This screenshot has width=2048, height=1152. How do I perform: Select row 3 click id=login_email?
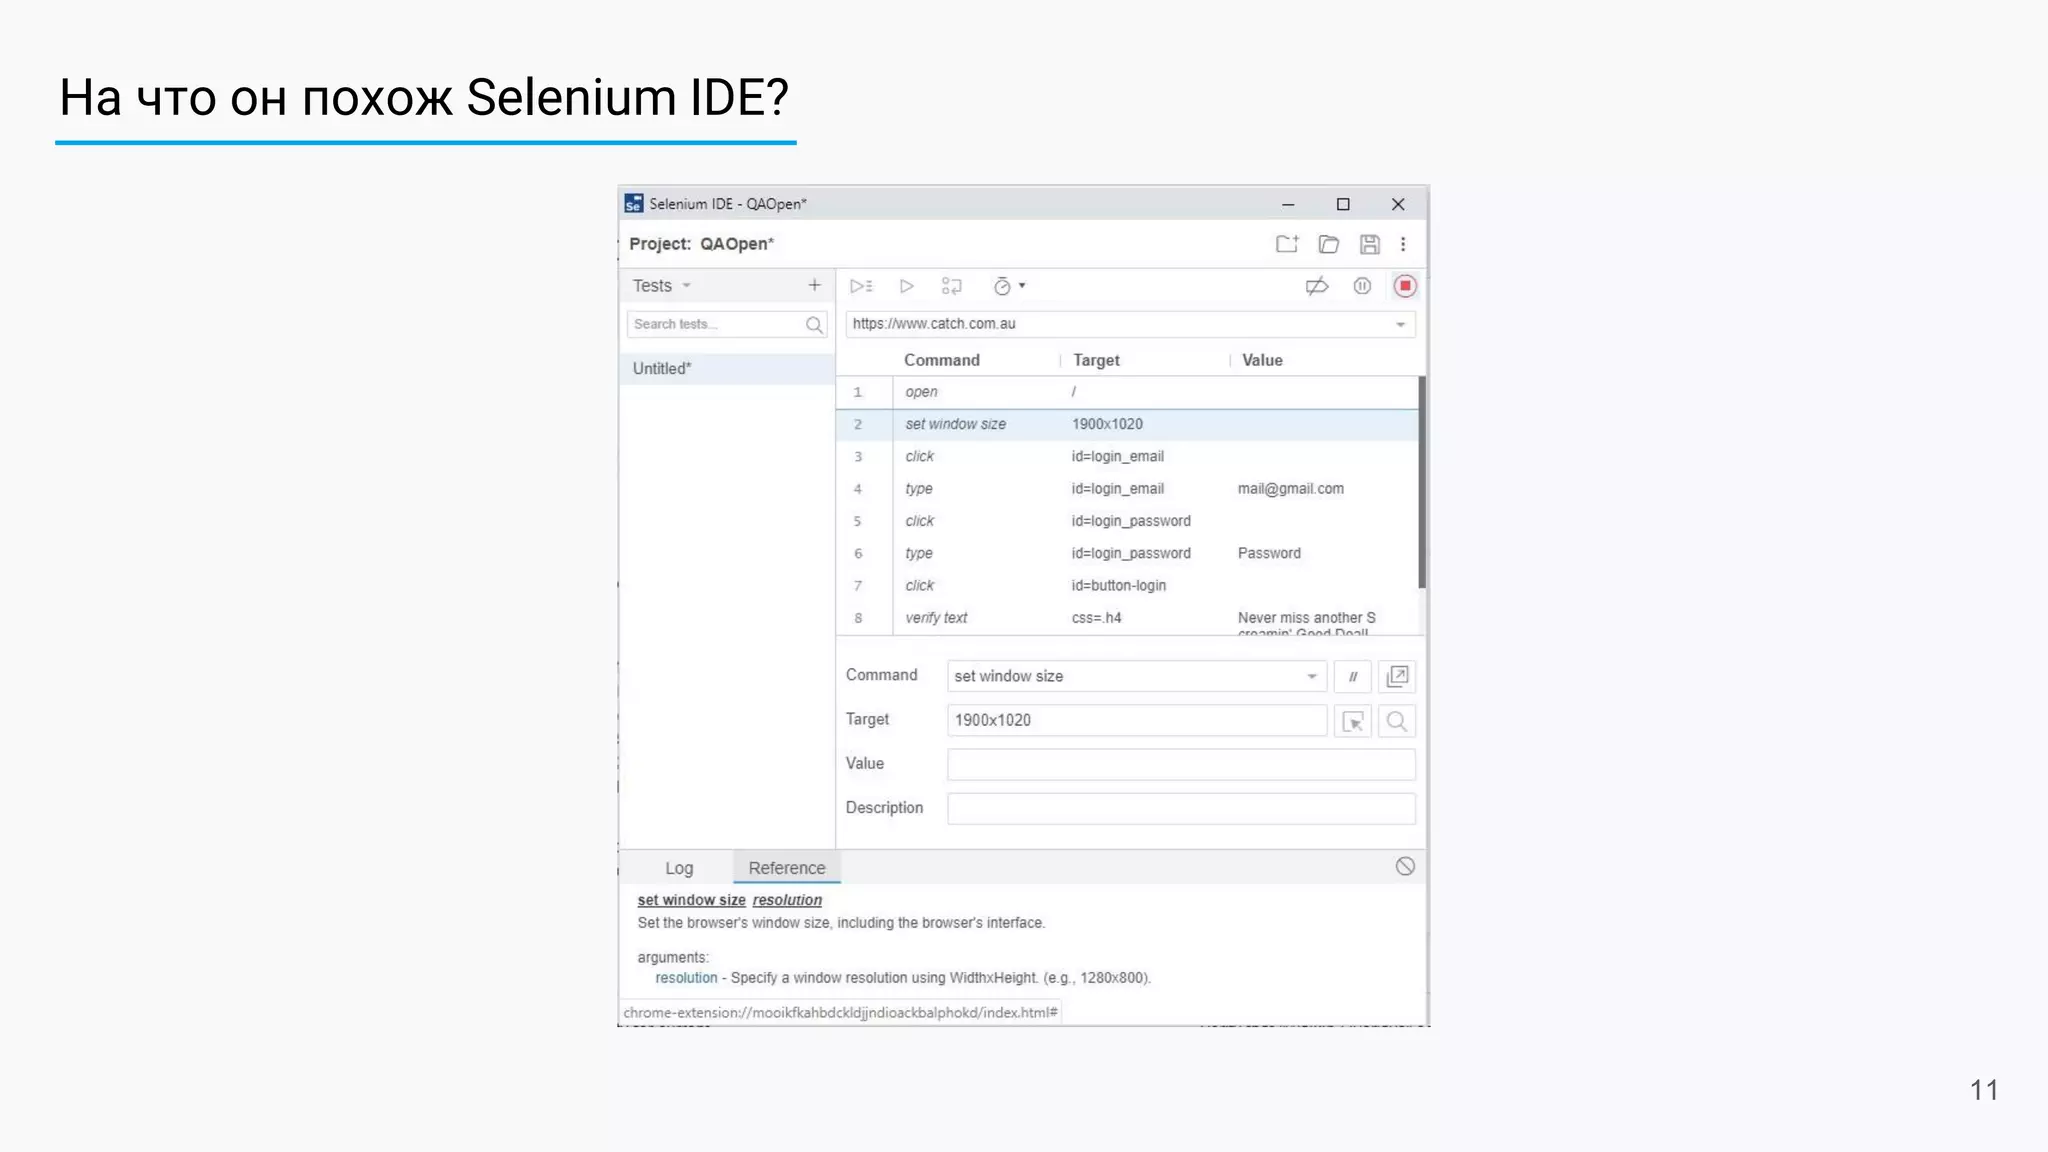click(1127, 457)
